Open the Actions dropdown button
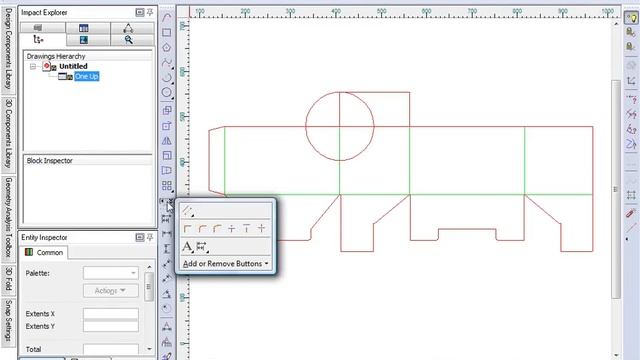This screenshot has width=640, height=360. [x=111, y=291]
